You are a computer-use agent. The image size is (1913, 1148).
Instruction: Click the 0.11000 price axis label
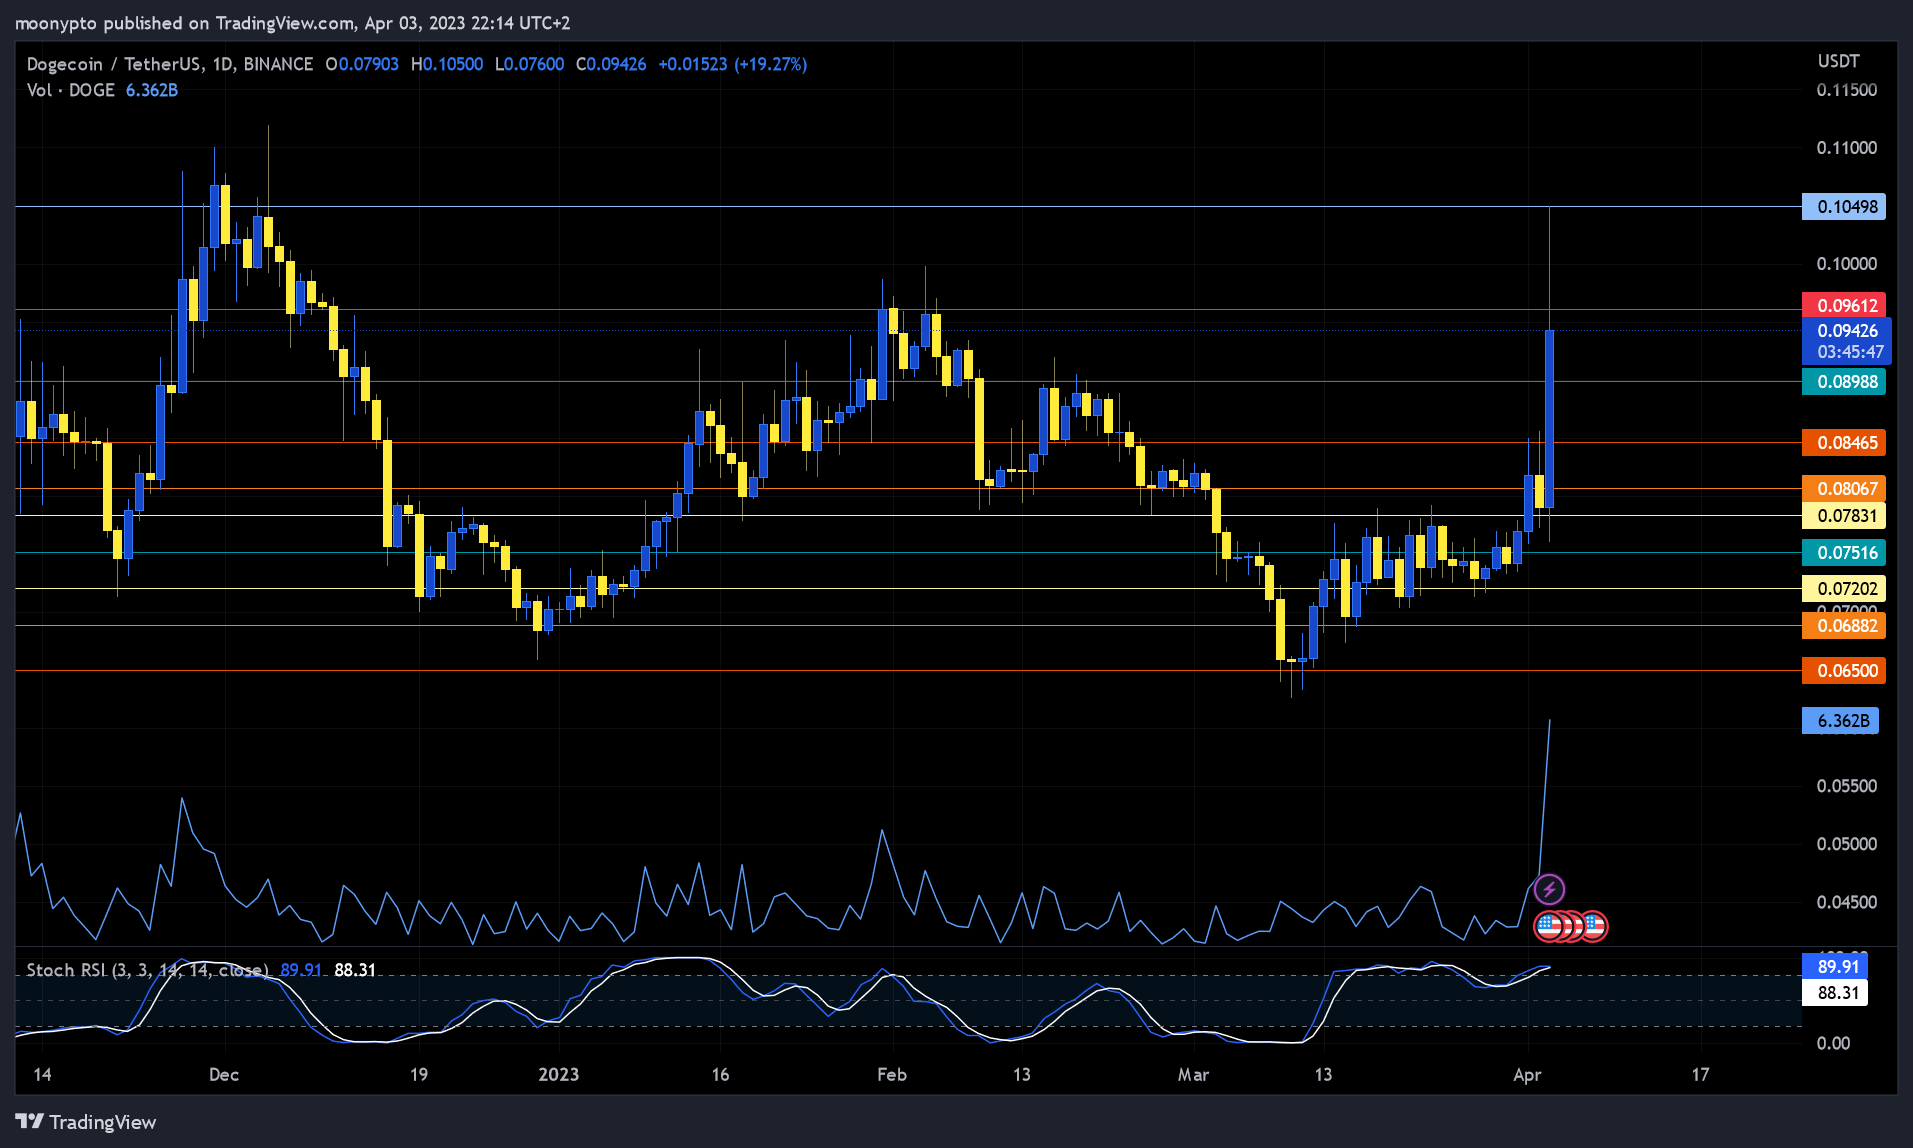pyautogui.click(x=1846, y=148)
